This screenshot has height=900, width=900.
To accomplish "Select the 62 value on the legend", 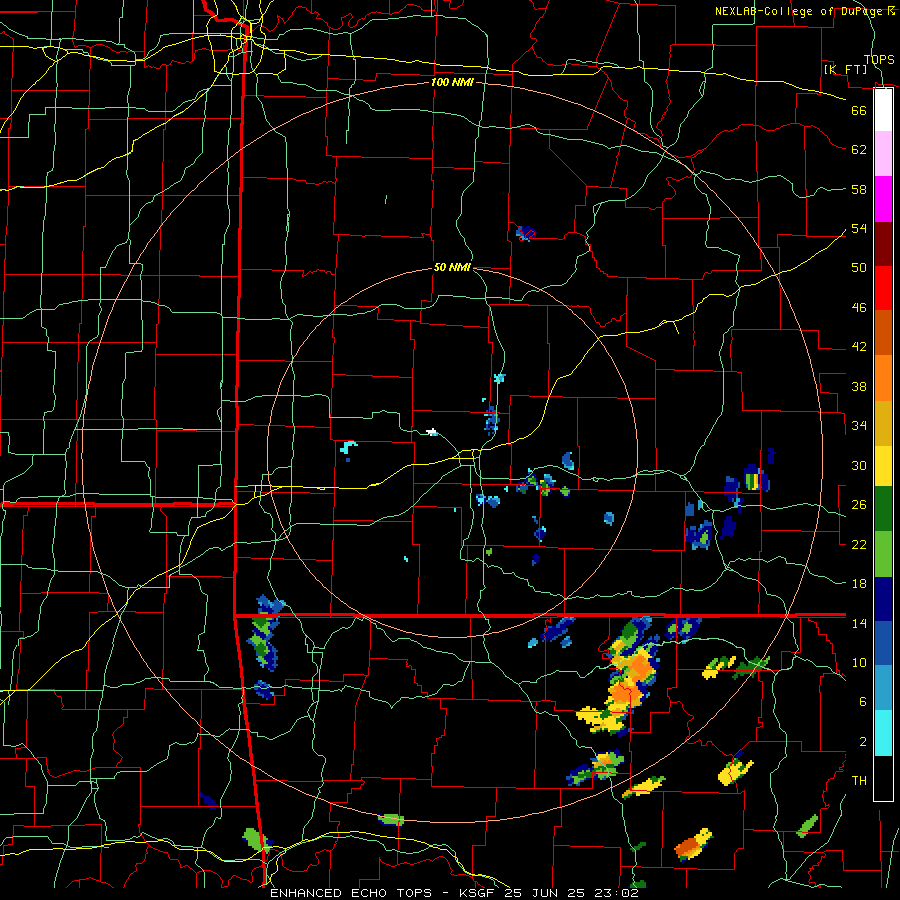I will 859,150.
